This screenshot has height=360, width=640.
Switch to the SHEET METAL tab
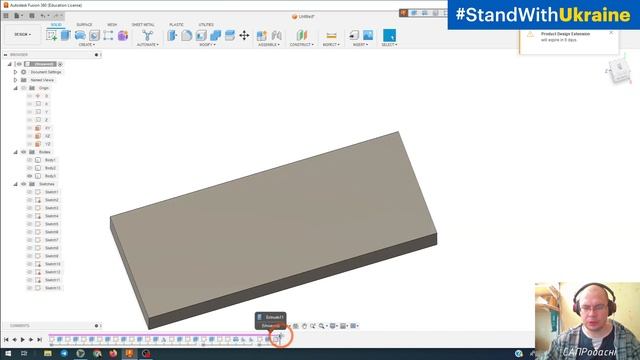tap(143, 24)
